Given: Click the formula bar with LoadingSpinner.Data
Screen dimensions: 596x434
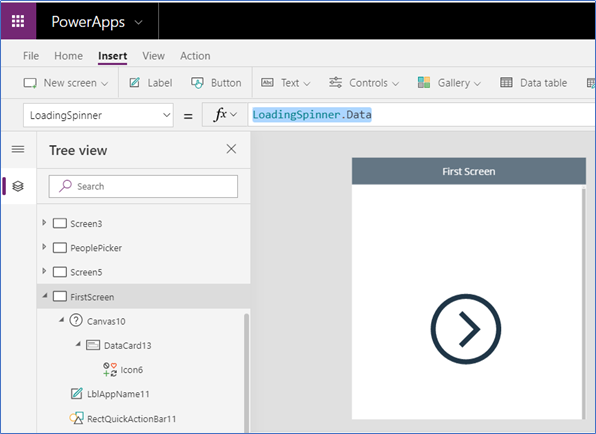Looking at the screenshot, I should (x=421, y=114).
